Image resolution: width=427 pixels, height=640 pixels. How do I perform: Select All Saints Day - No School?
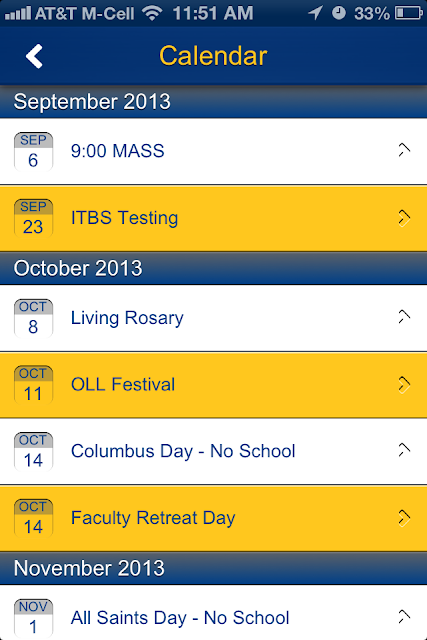214,613
